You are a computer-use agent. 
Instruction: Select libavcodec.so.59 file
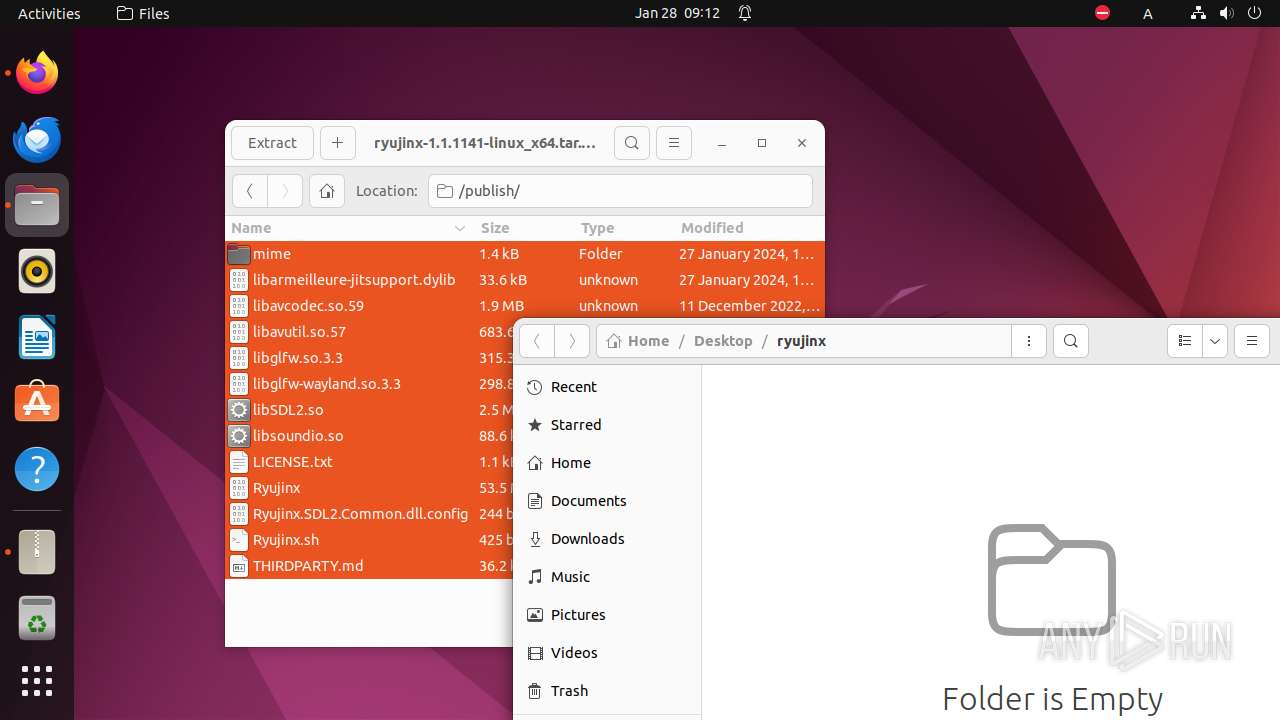pyautogui.click(x=524, y=306)
